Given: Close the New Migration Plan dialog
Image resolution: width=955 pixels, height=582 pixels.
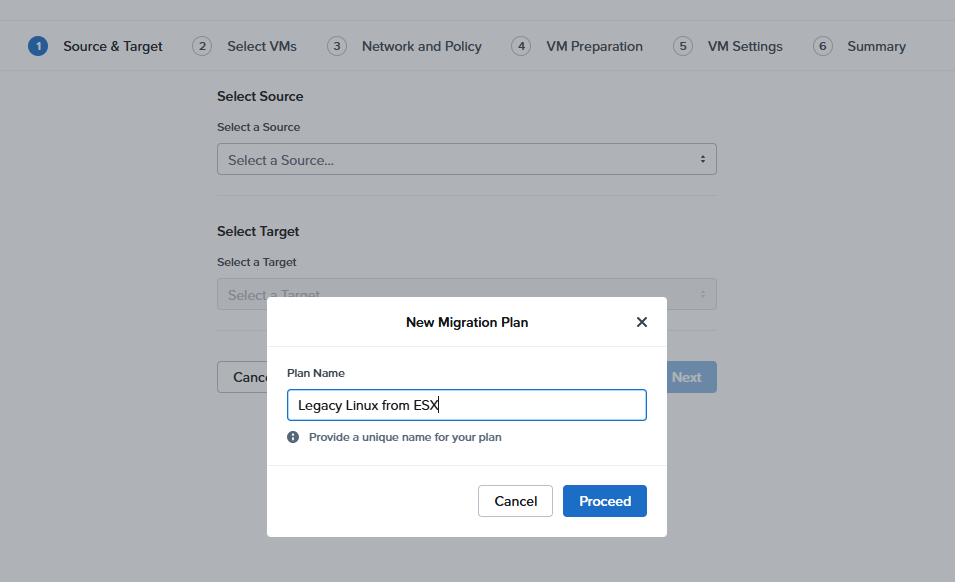Looking at the screenshot, I should click(x=642, y=322).
